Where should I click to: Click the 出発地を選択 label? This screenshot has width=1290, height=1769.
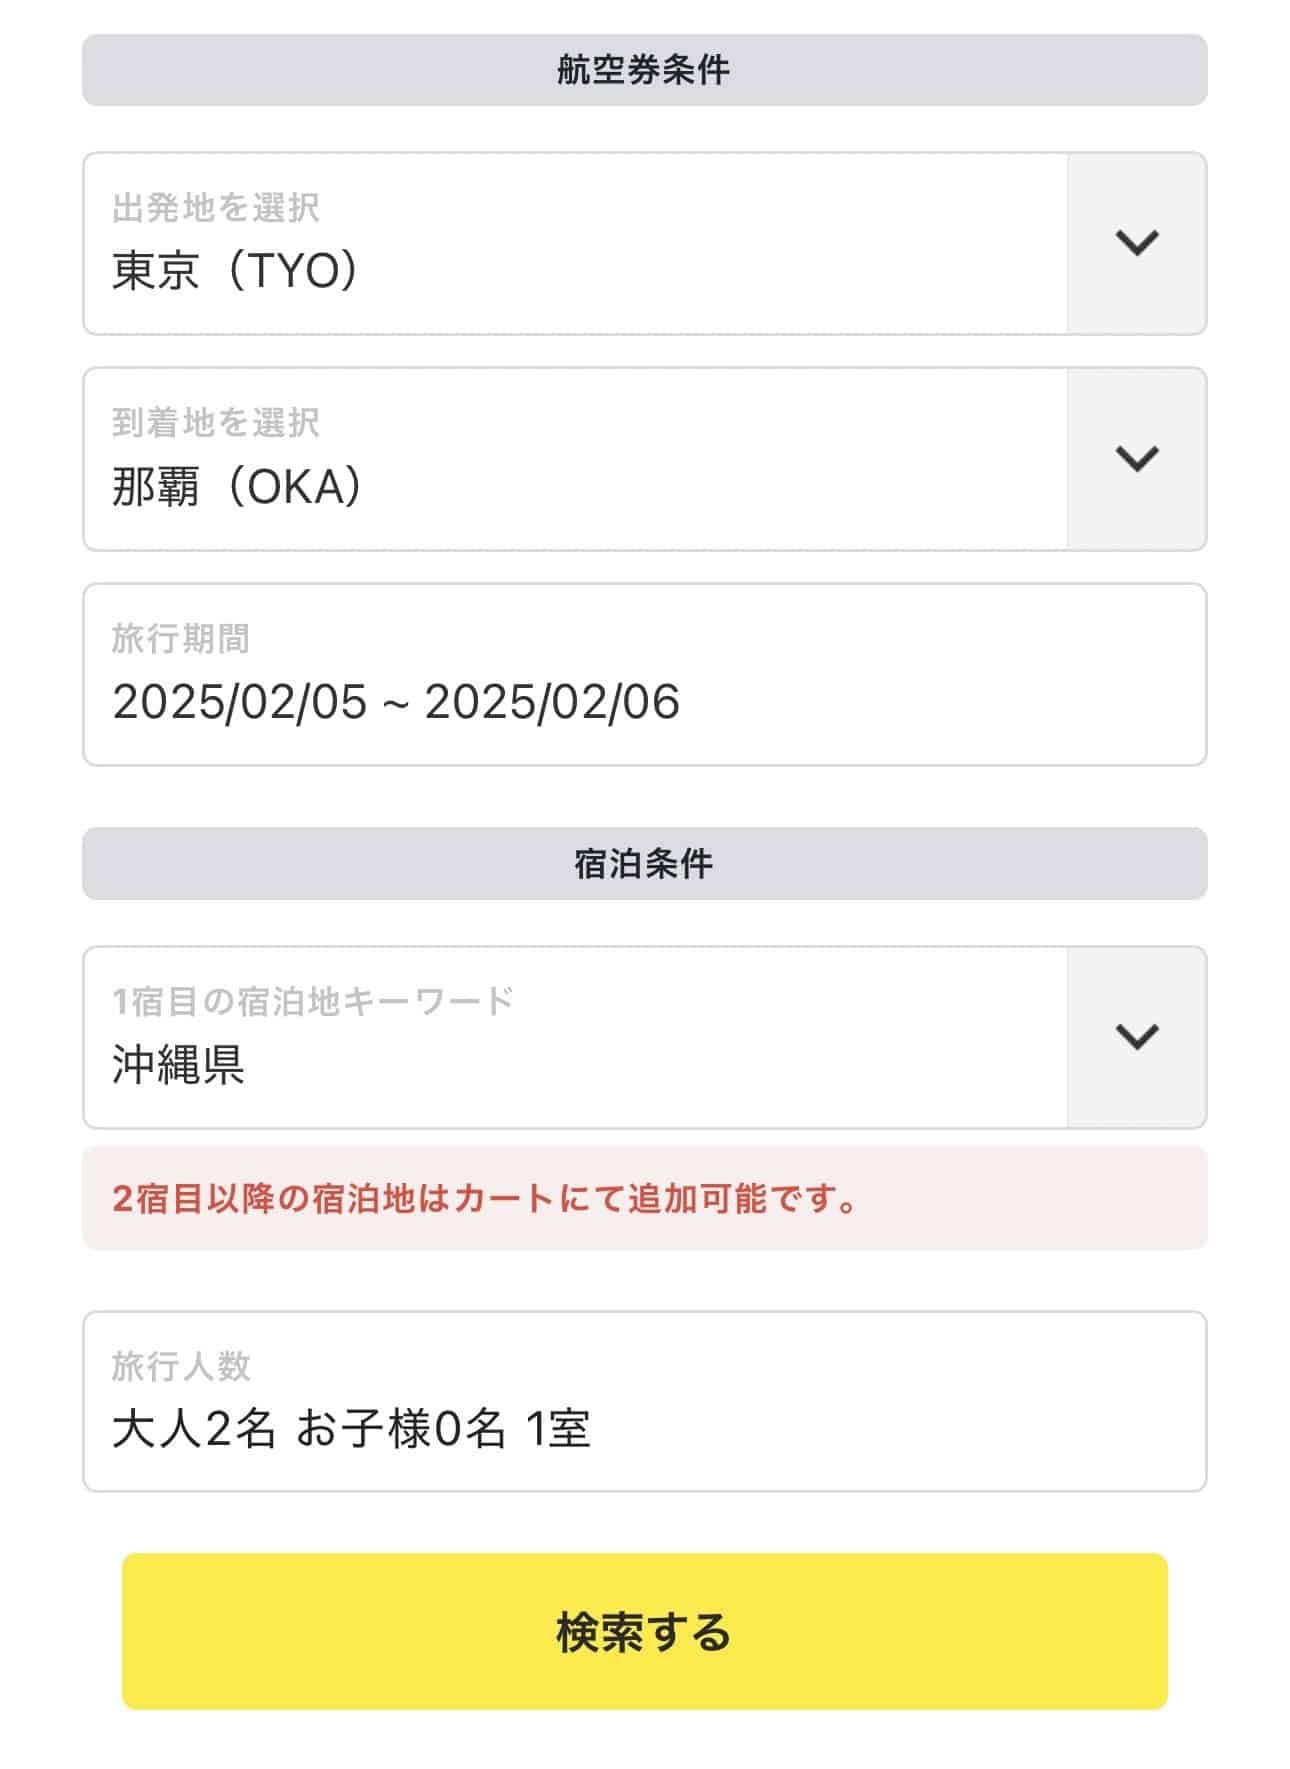[216, 208]
